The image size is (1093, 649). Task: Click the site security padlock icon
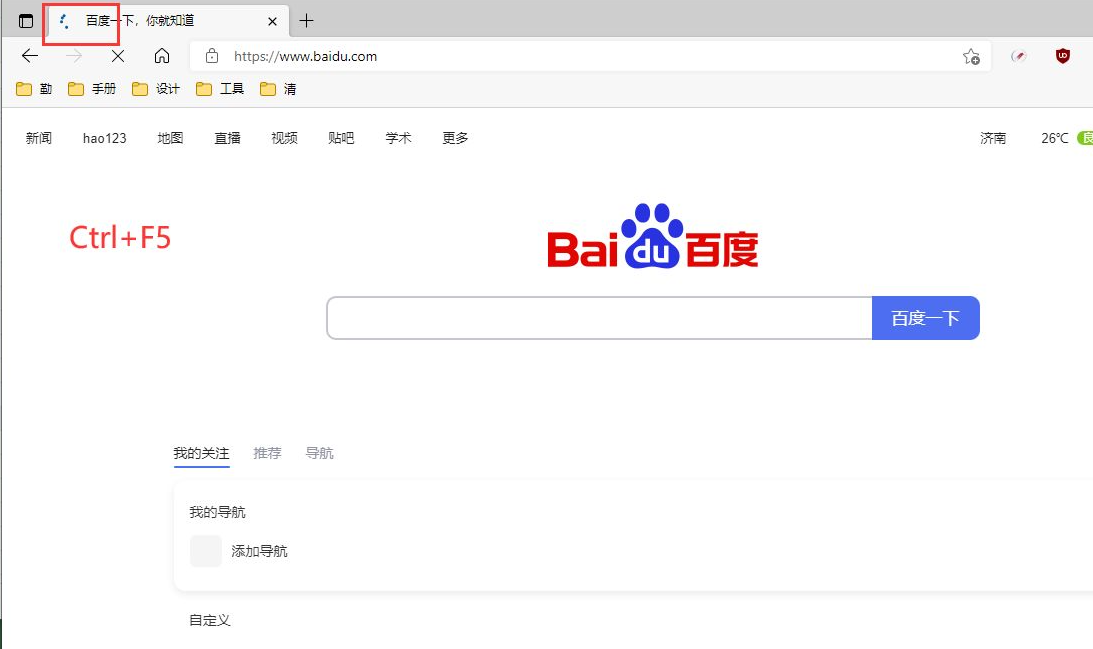click(x=211, y=56)
